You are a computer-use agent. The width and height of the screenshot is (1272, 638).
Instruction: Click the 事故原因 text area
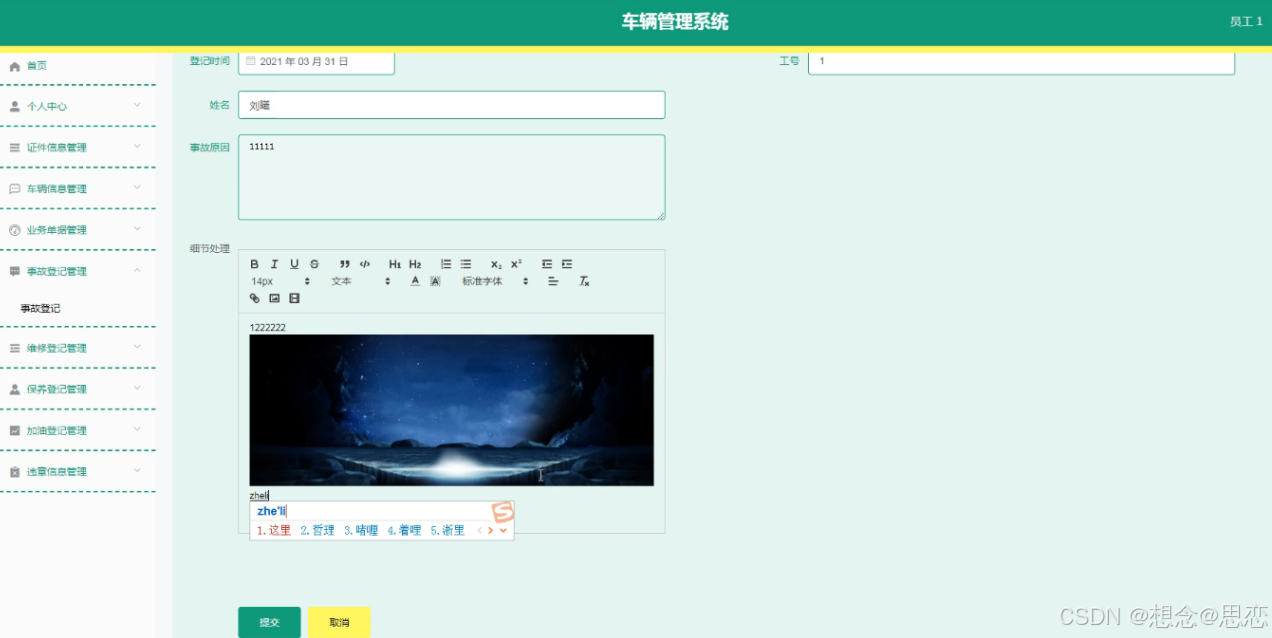click(x=451, y=177)
